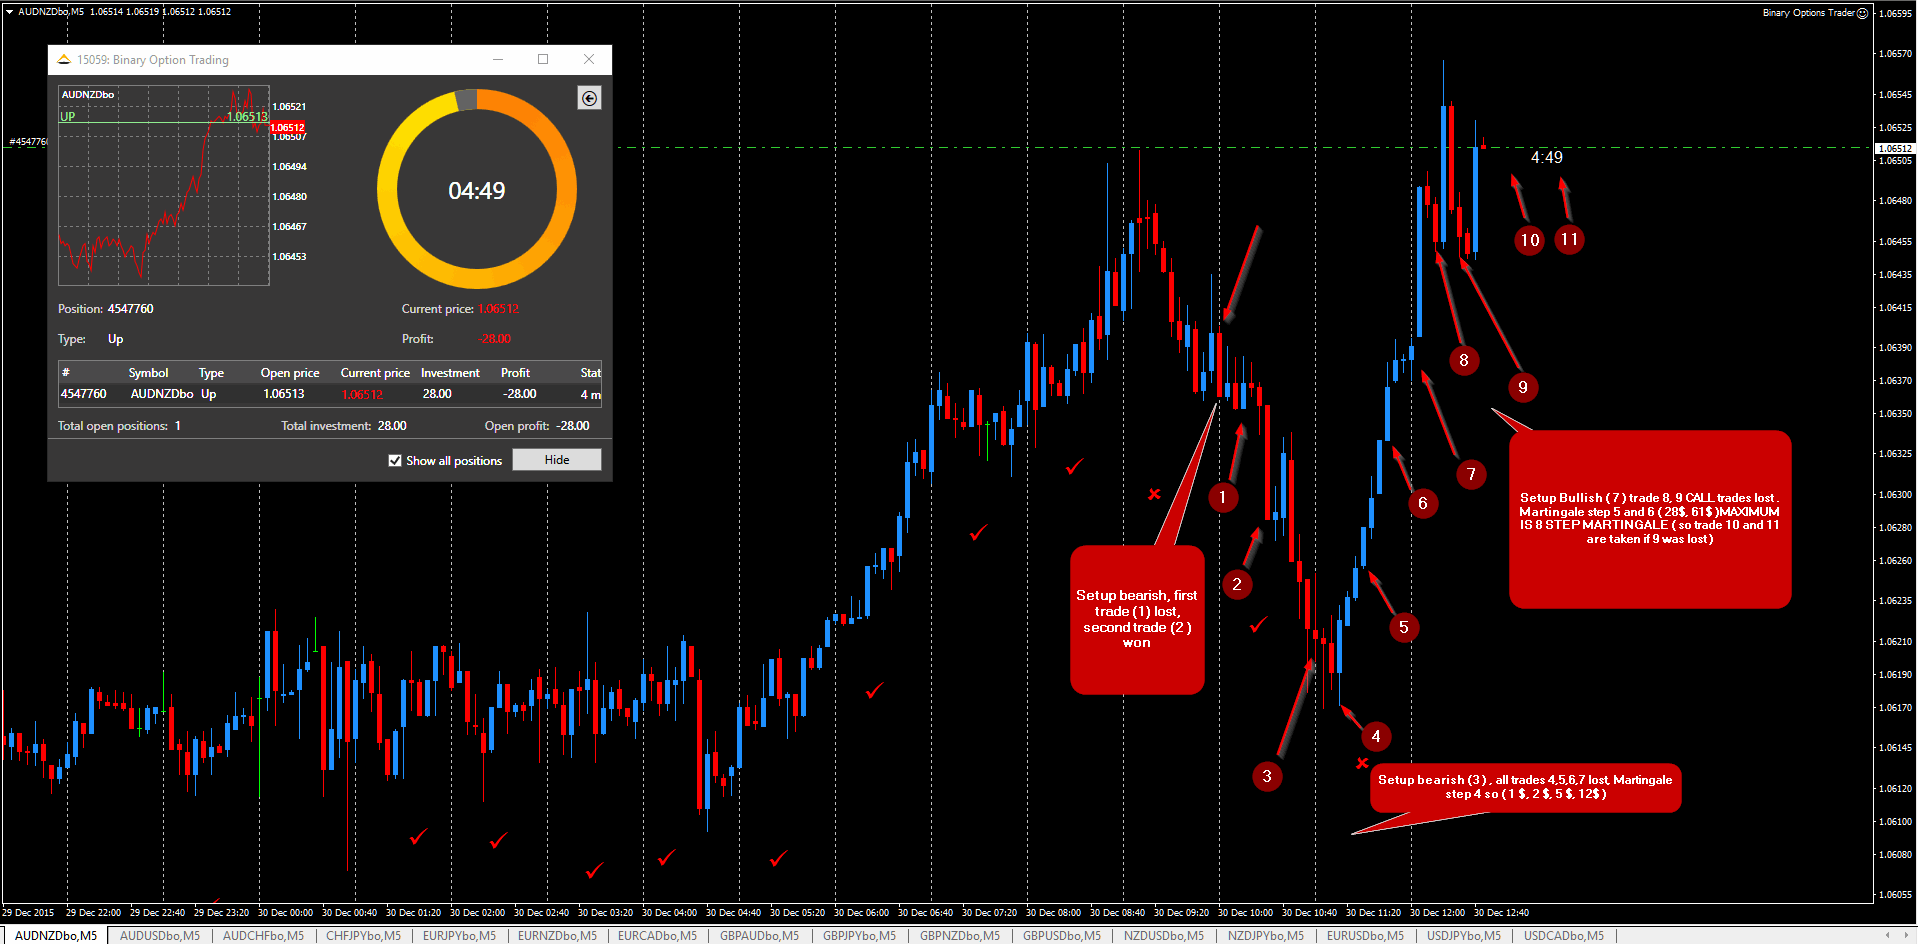Switch to the AUDNZDbo,M5 chart tab
Screen dimensions: 1918x944
point(56,936)
